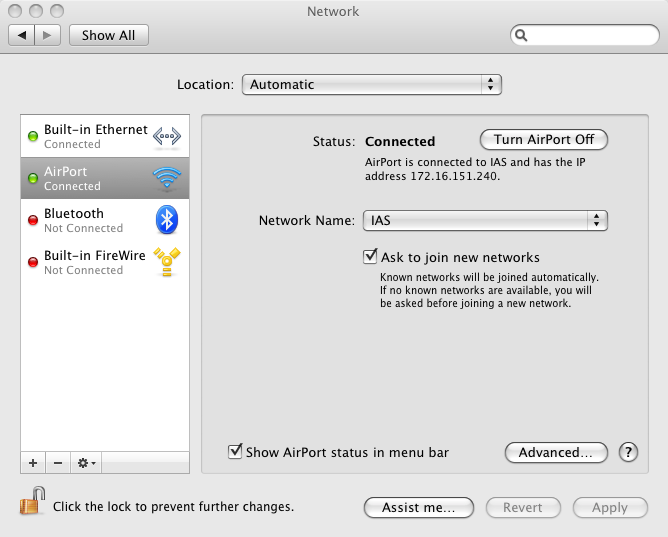
Task: Open the help question mark button
Action: 628,452
